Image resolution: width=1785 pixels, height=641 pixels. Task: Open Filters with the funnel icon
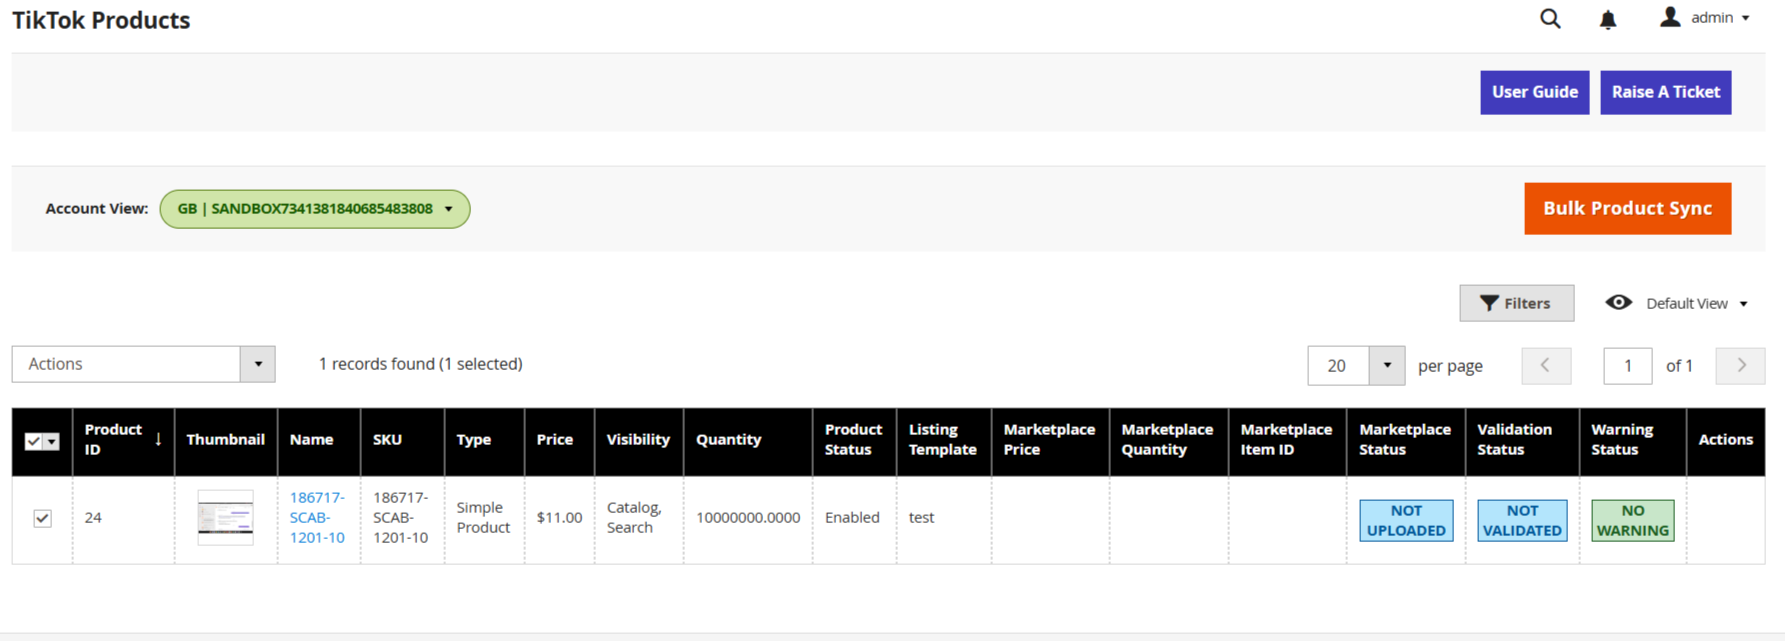coord(1489,303)
